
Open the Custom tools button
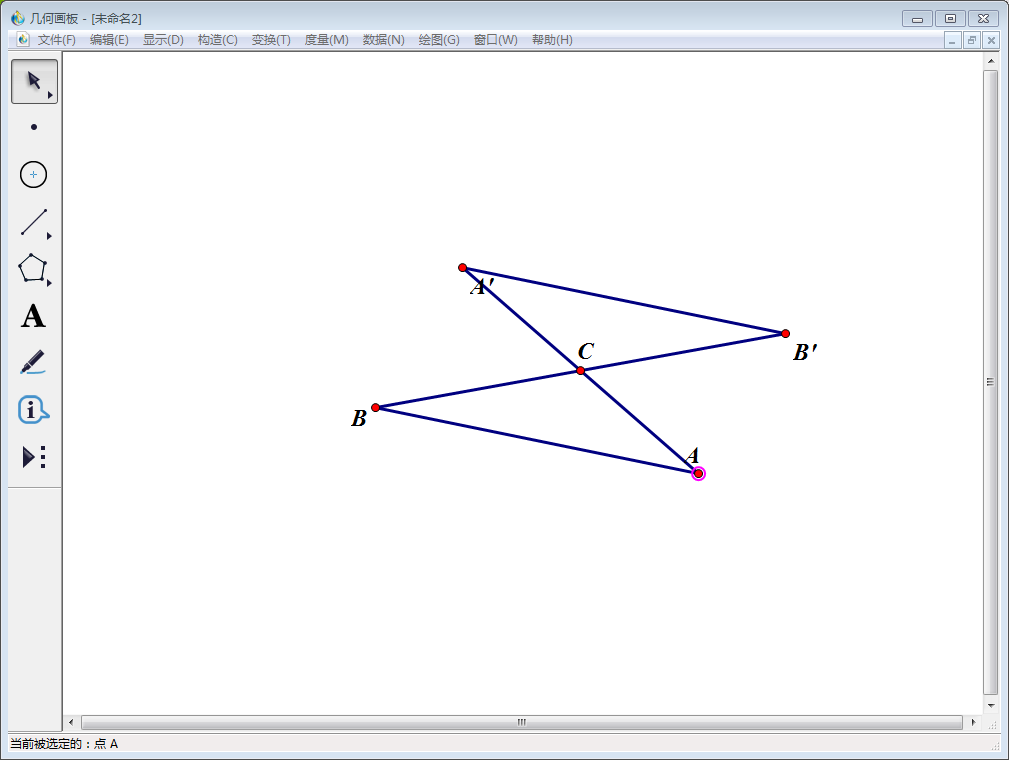pyautogui.click(x=34, y=457)
